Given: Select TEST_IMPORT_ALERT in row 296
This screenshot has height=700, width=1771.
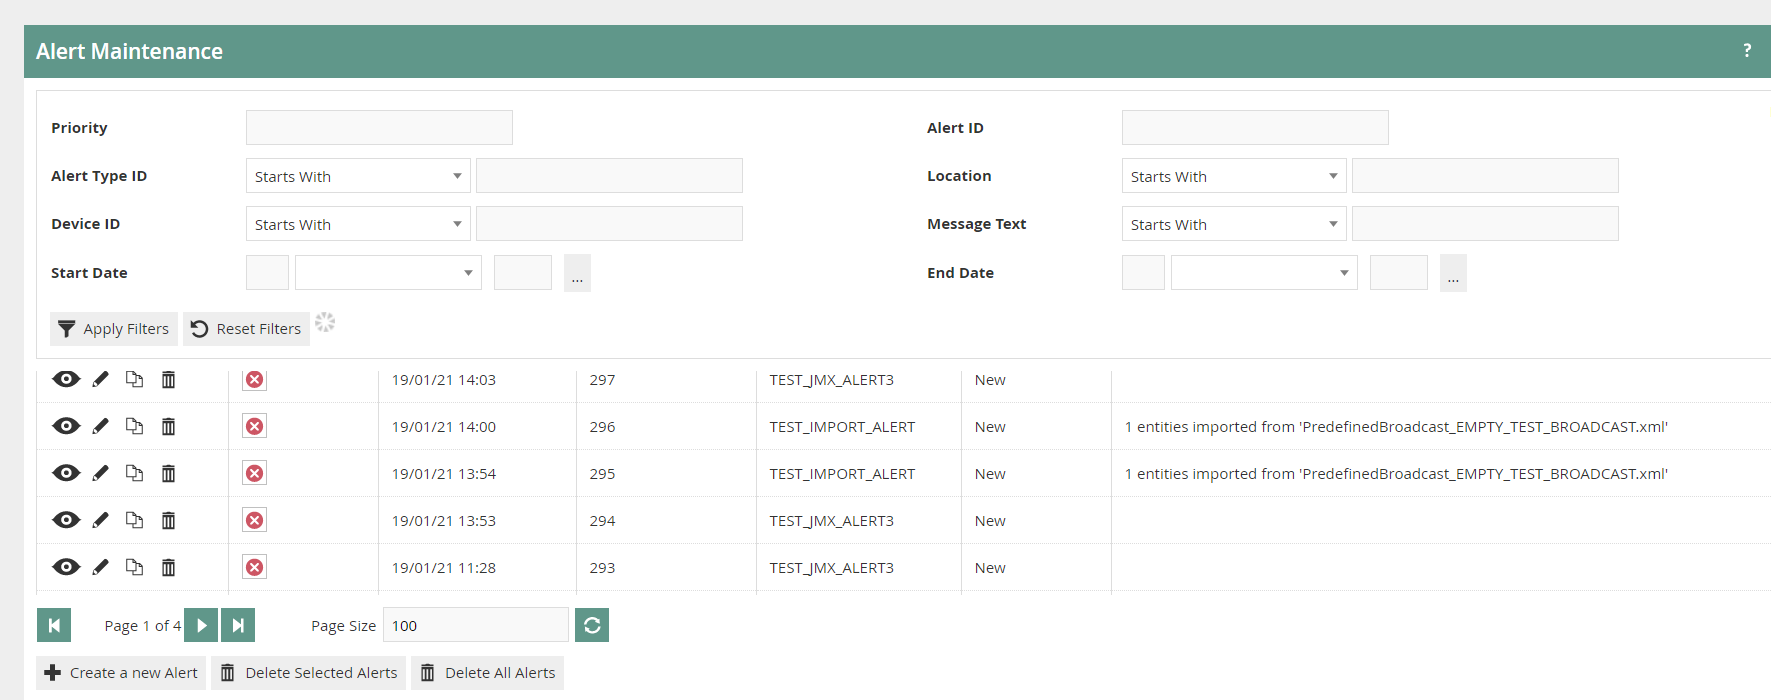Looking at the screenshot, I should [842, 427].
